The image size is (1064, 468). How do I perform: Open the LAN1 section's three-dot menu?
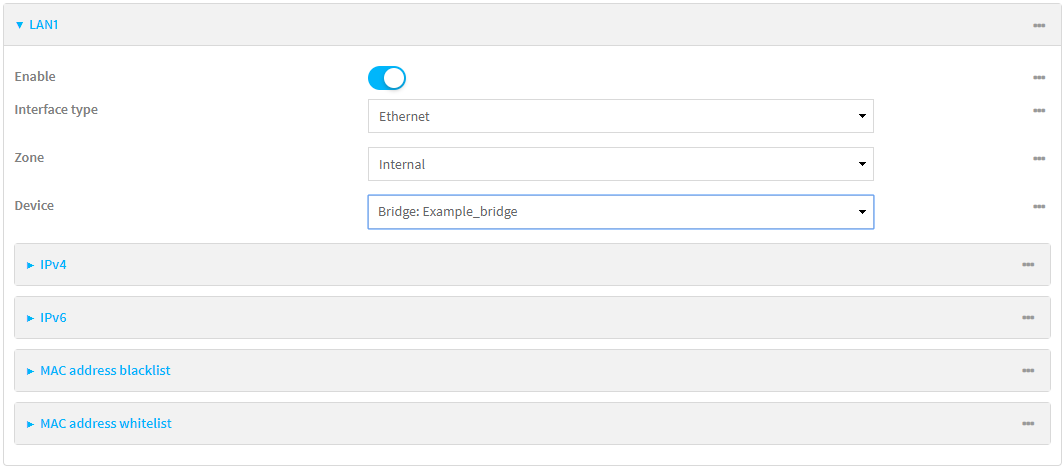point(1039,25)
